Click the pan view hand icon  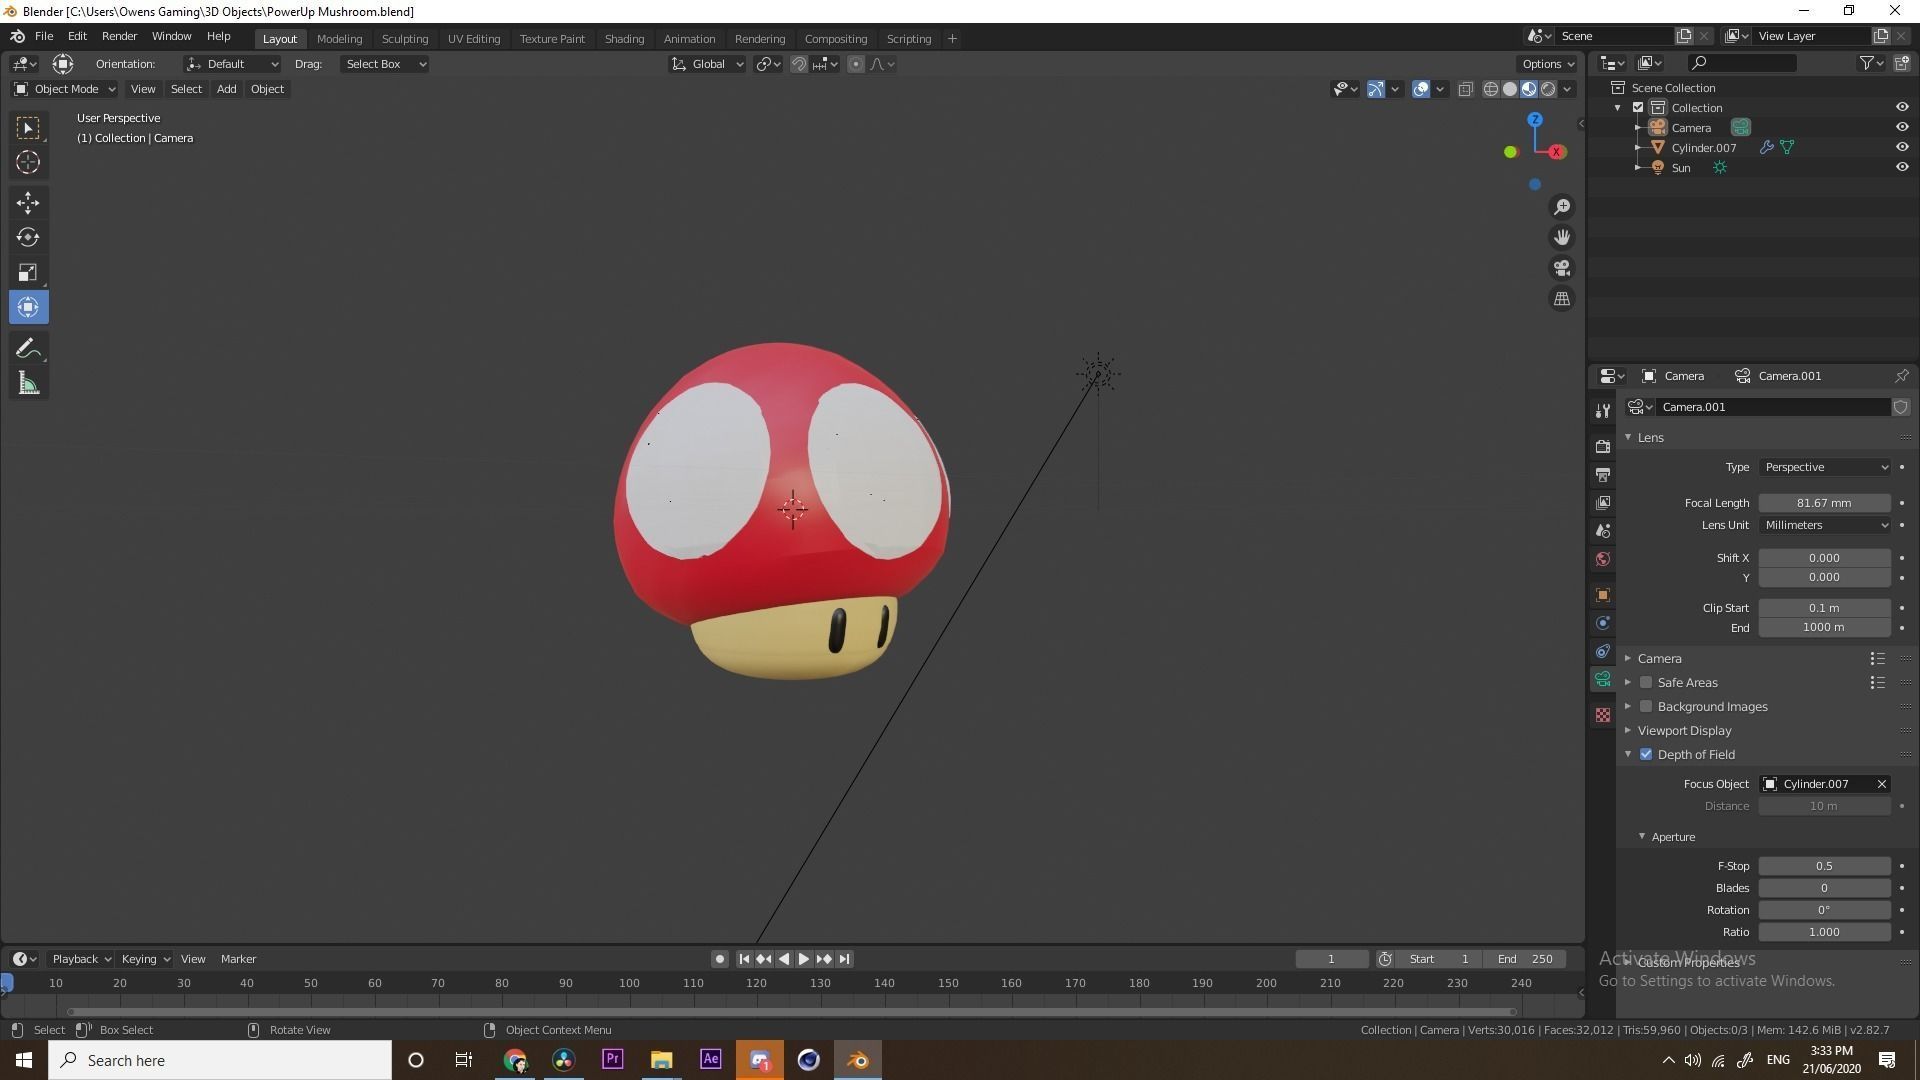tap(1561, 237)
